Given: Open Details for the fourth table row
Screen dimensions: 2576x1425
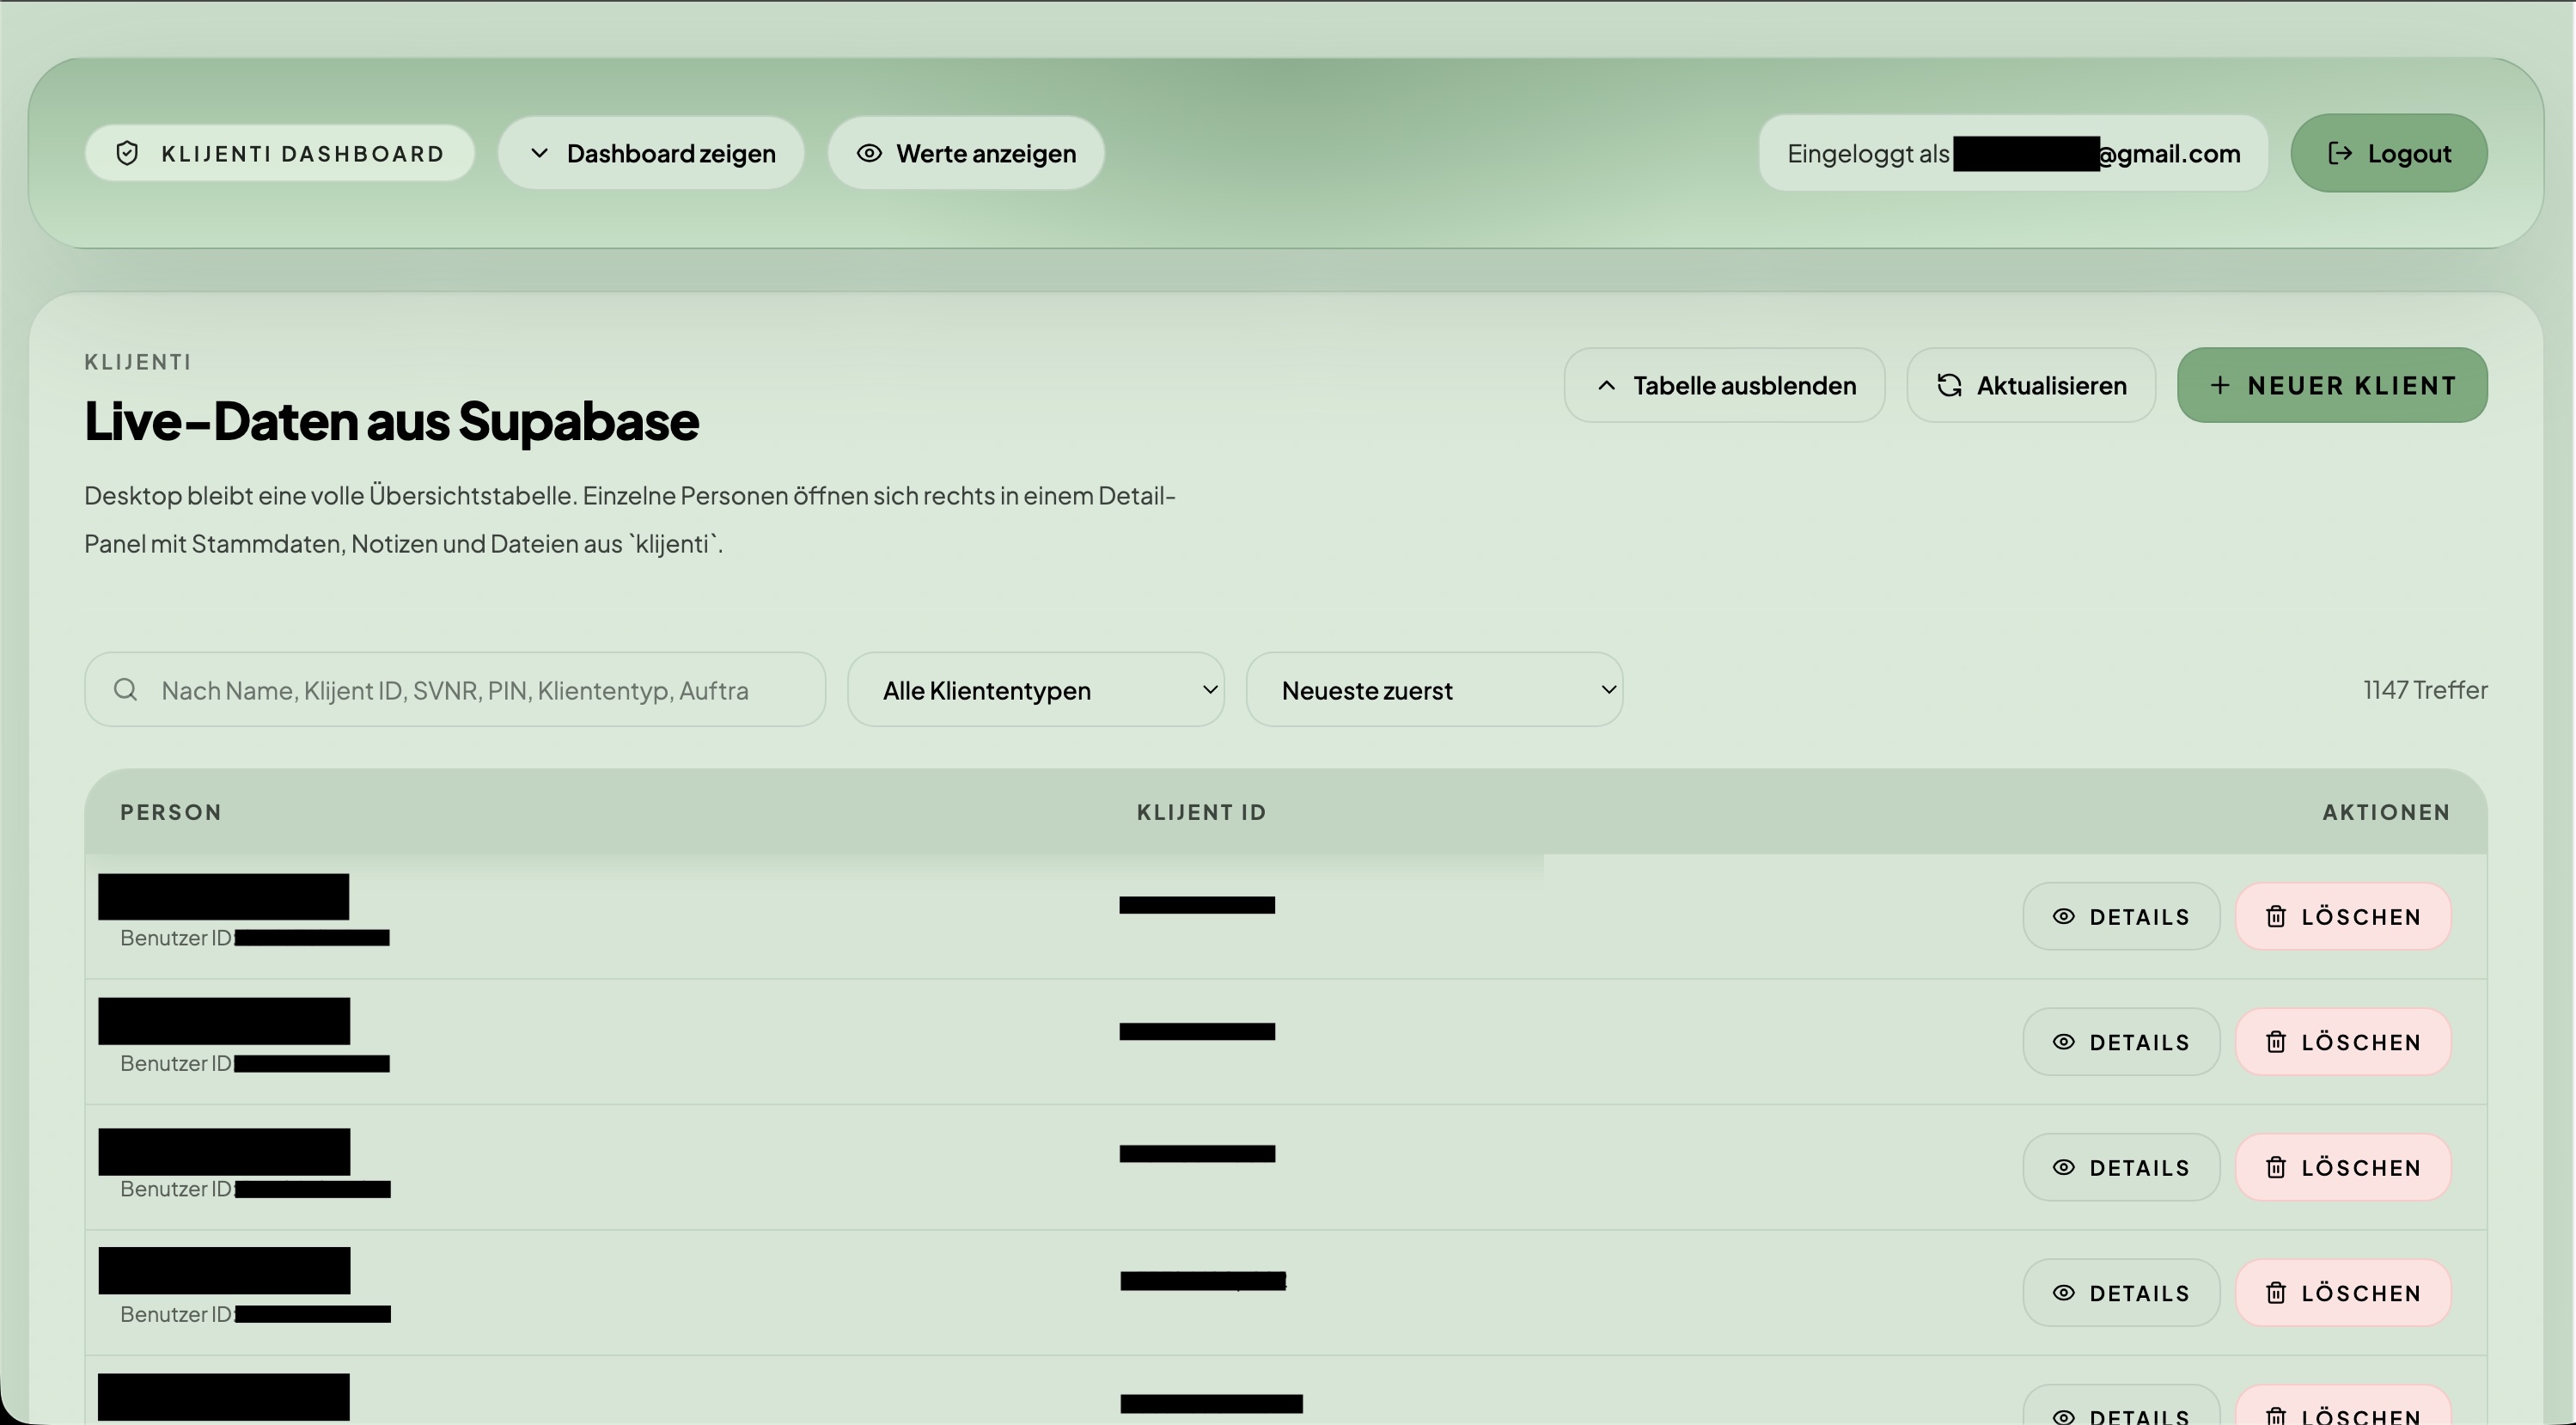Looking at the screenshot, I should (2121, 1293).
